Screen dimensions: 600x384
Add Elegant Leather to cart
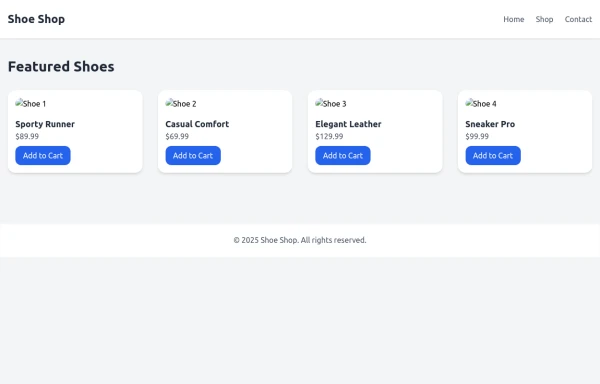point(343,156)
